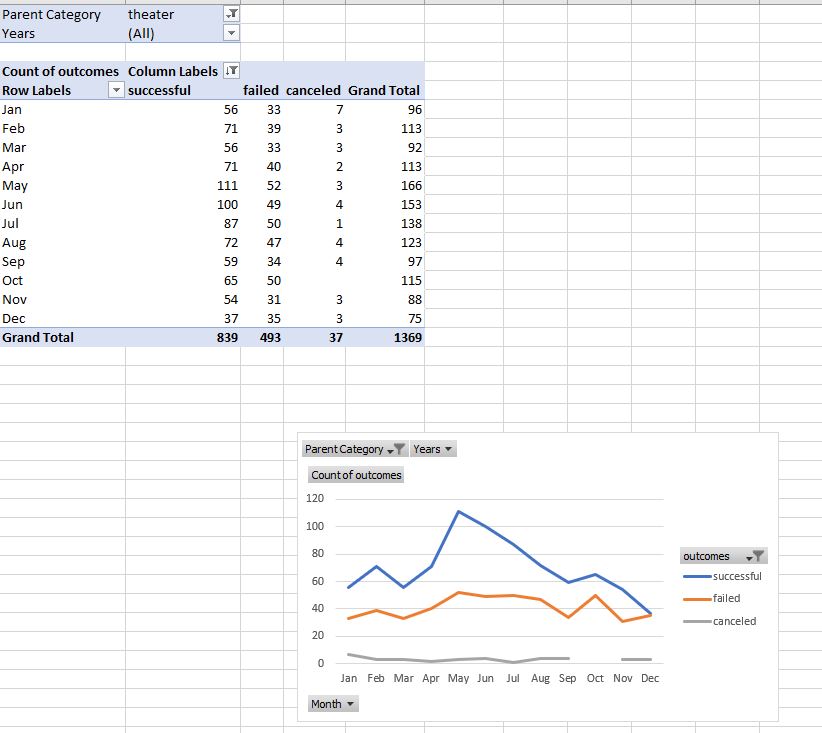The height and width of the screenshot is (733, 822).
Task: Open the Years (All) filter dropdown
Action: click(x=232, y=33)
